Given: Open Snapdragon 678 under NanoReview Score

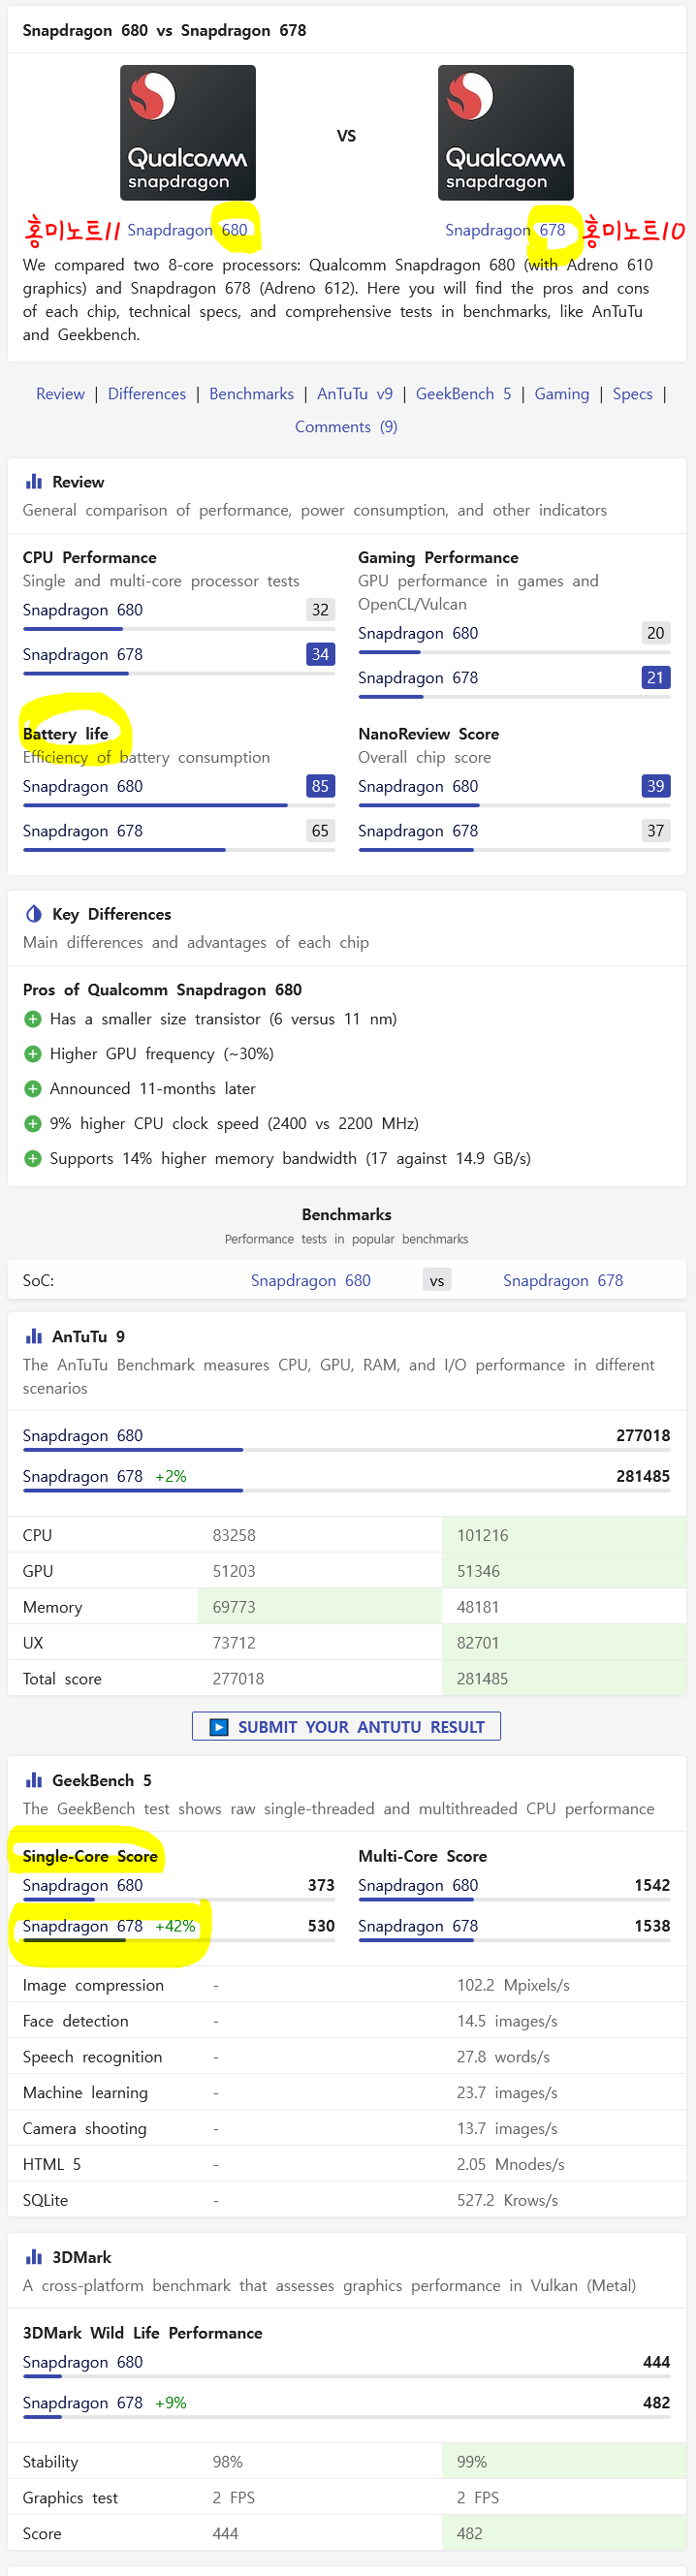Looking at the screenshot, I should coord(418,831).
